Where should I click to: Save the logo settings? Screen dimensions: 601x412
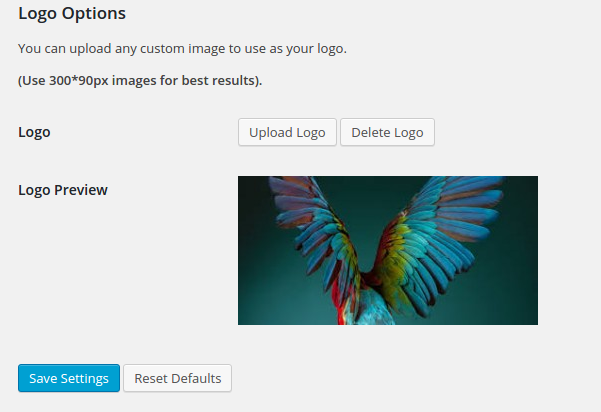click(69, 378)
